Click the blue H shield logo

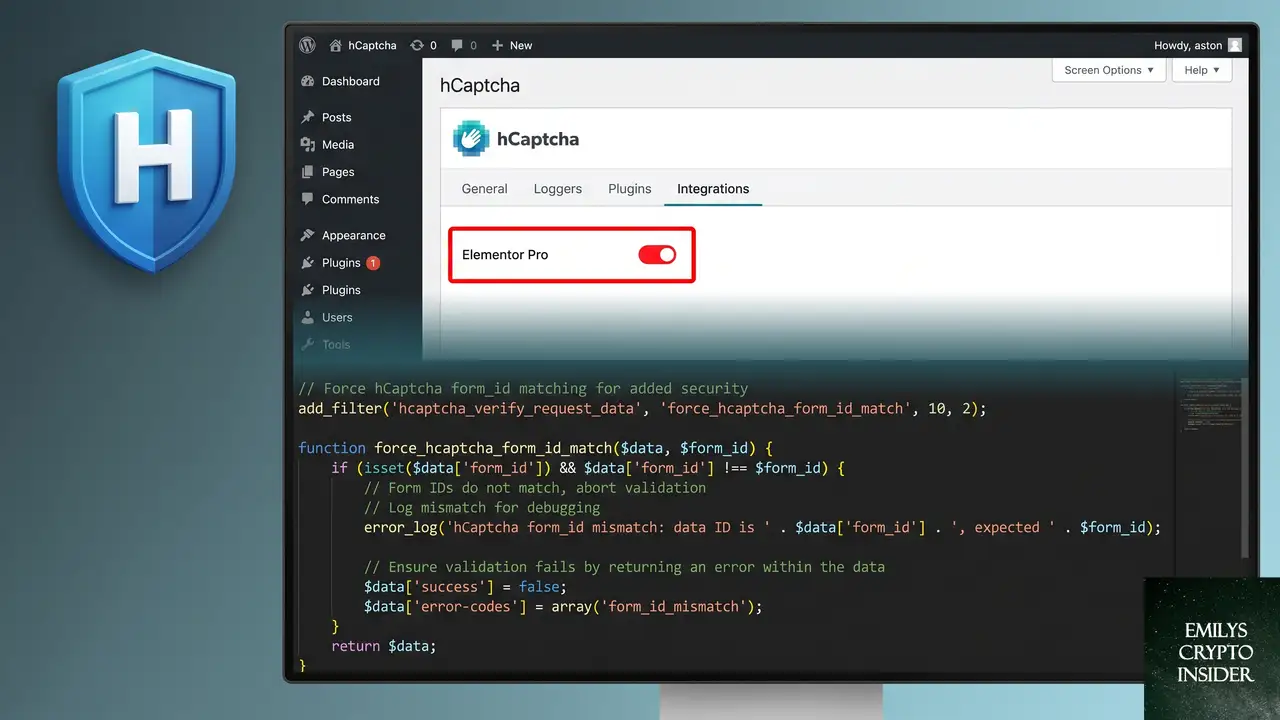(x=147, y=160)
